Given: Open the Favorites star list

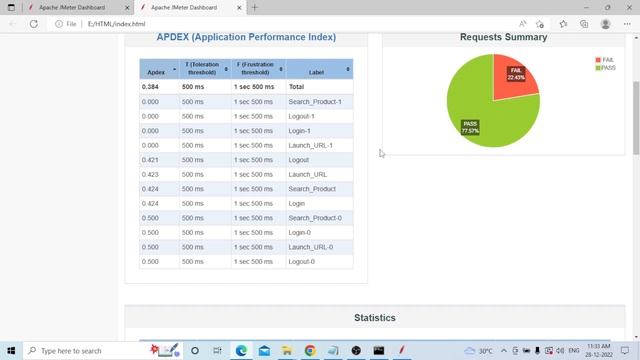Looking at the screenshot, I should [x=563, y=24].
